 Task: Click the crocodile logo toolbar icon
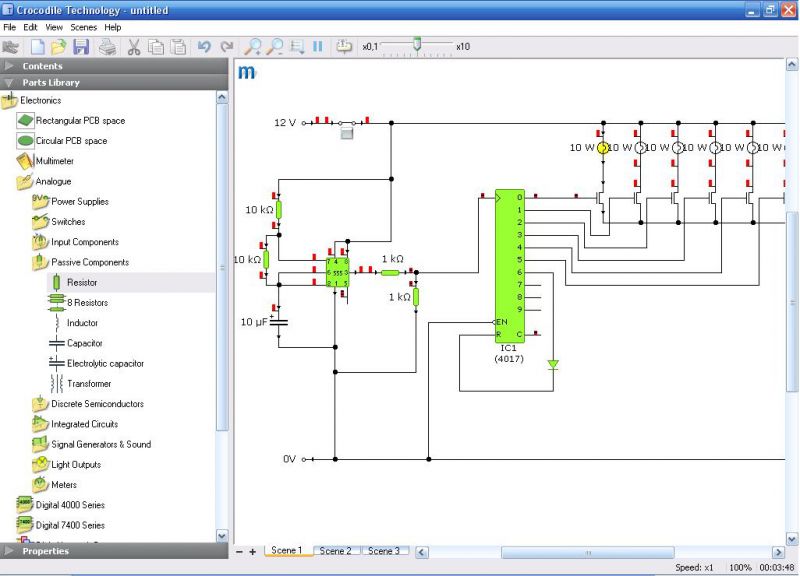[x=11, y=47]
